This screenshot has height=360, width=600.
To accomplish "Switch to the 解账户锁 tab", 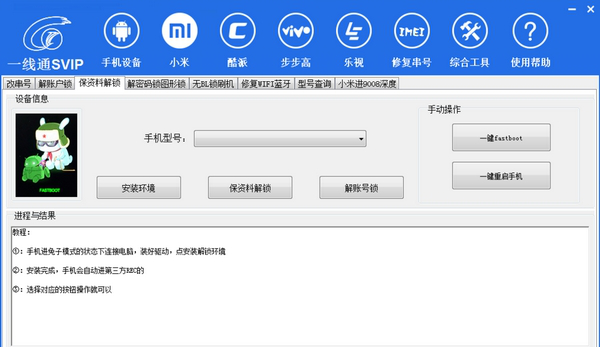I will [x=55, y=84].
